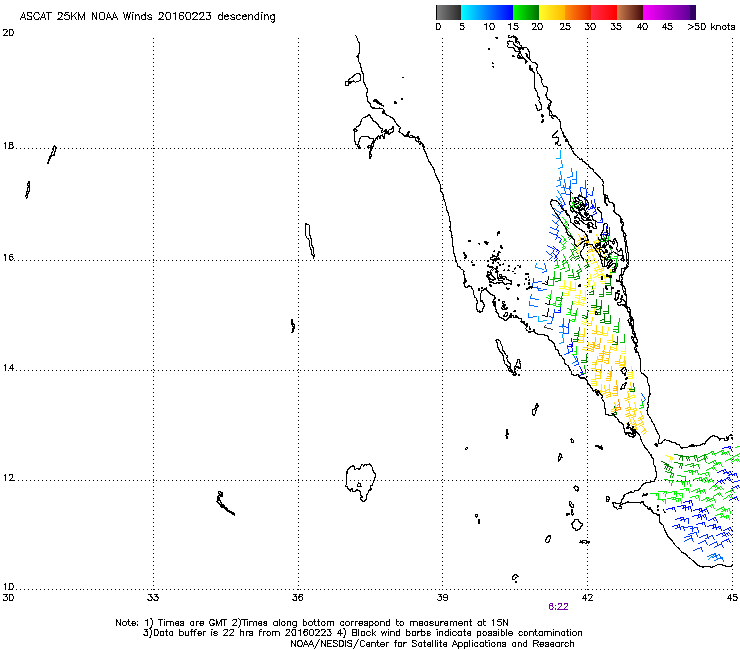Click the note line starting "Note: 1) Times are GMT"

click(x=312, y=623)
